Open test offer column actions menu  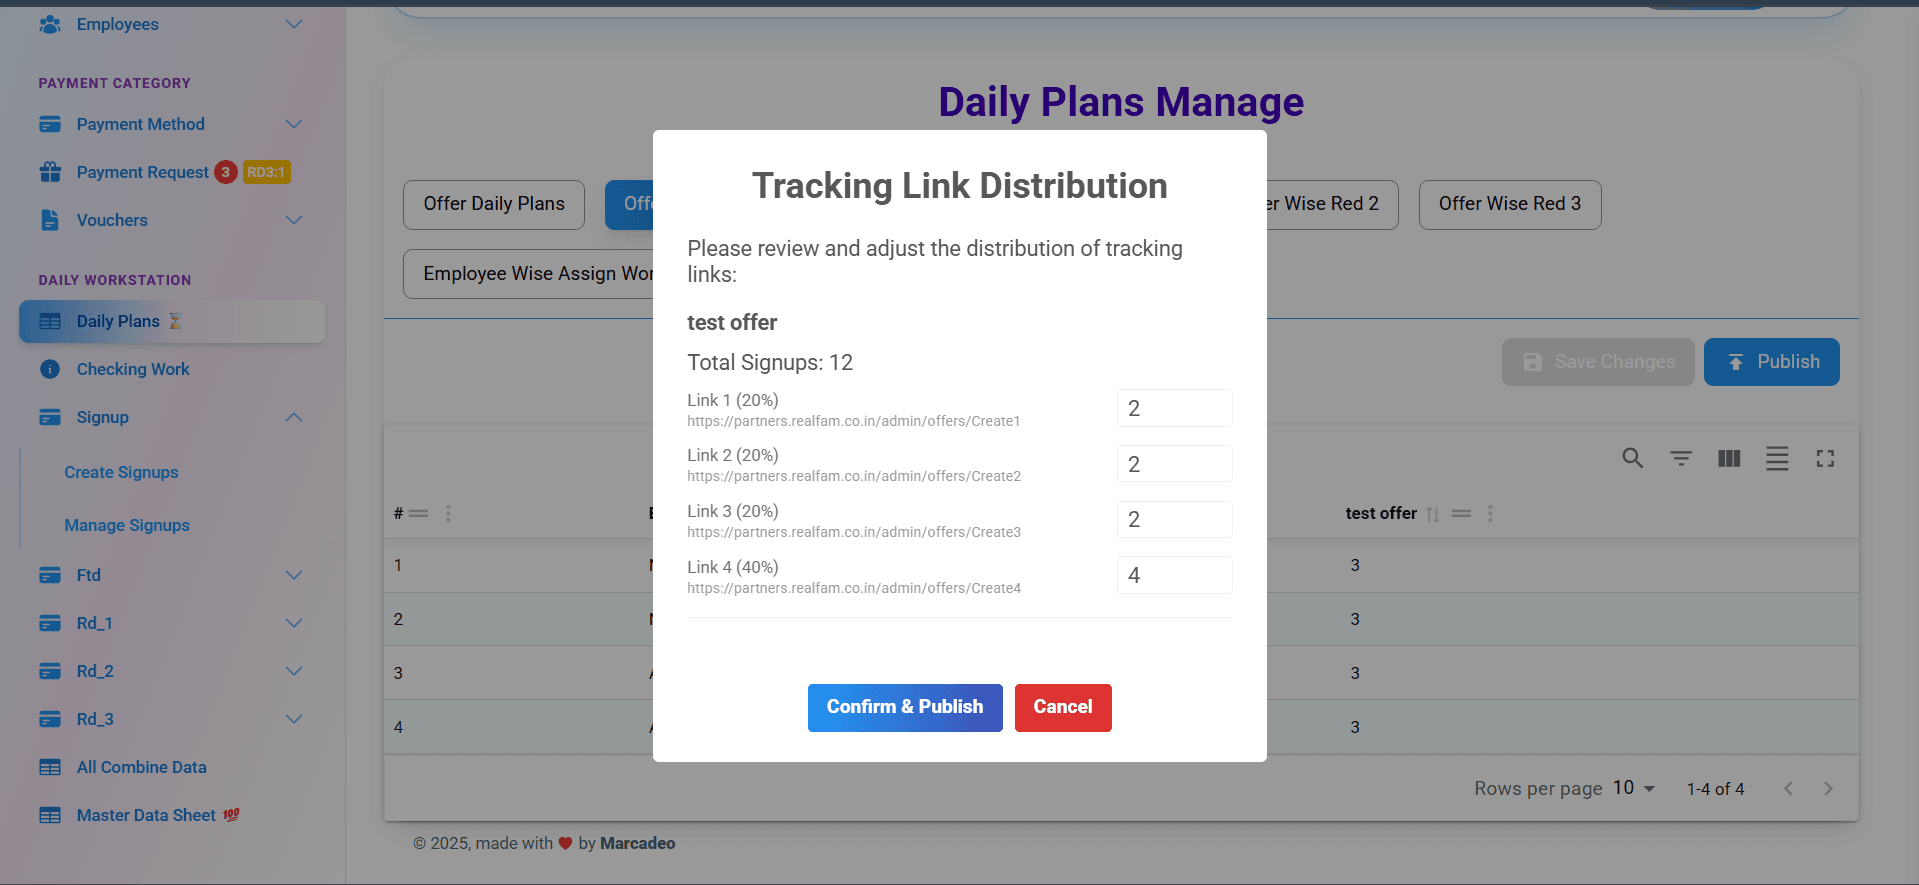click(1490, 513)
